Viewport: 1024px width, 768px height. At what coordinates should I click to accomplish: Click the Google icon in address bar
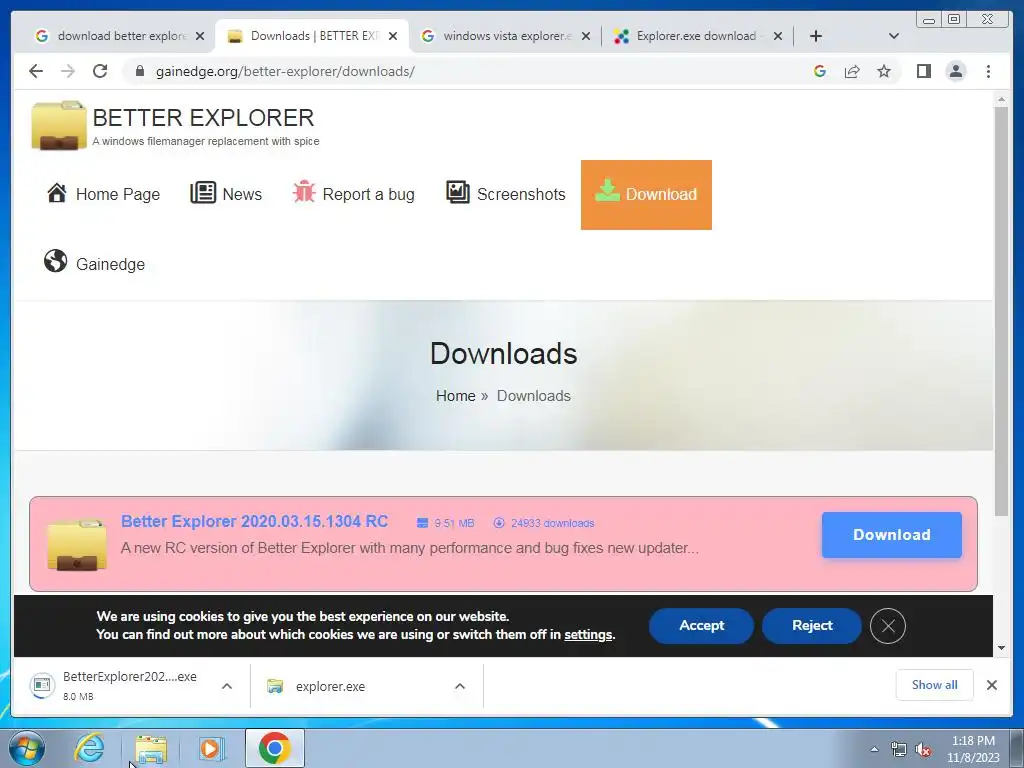tap(820, 71)
